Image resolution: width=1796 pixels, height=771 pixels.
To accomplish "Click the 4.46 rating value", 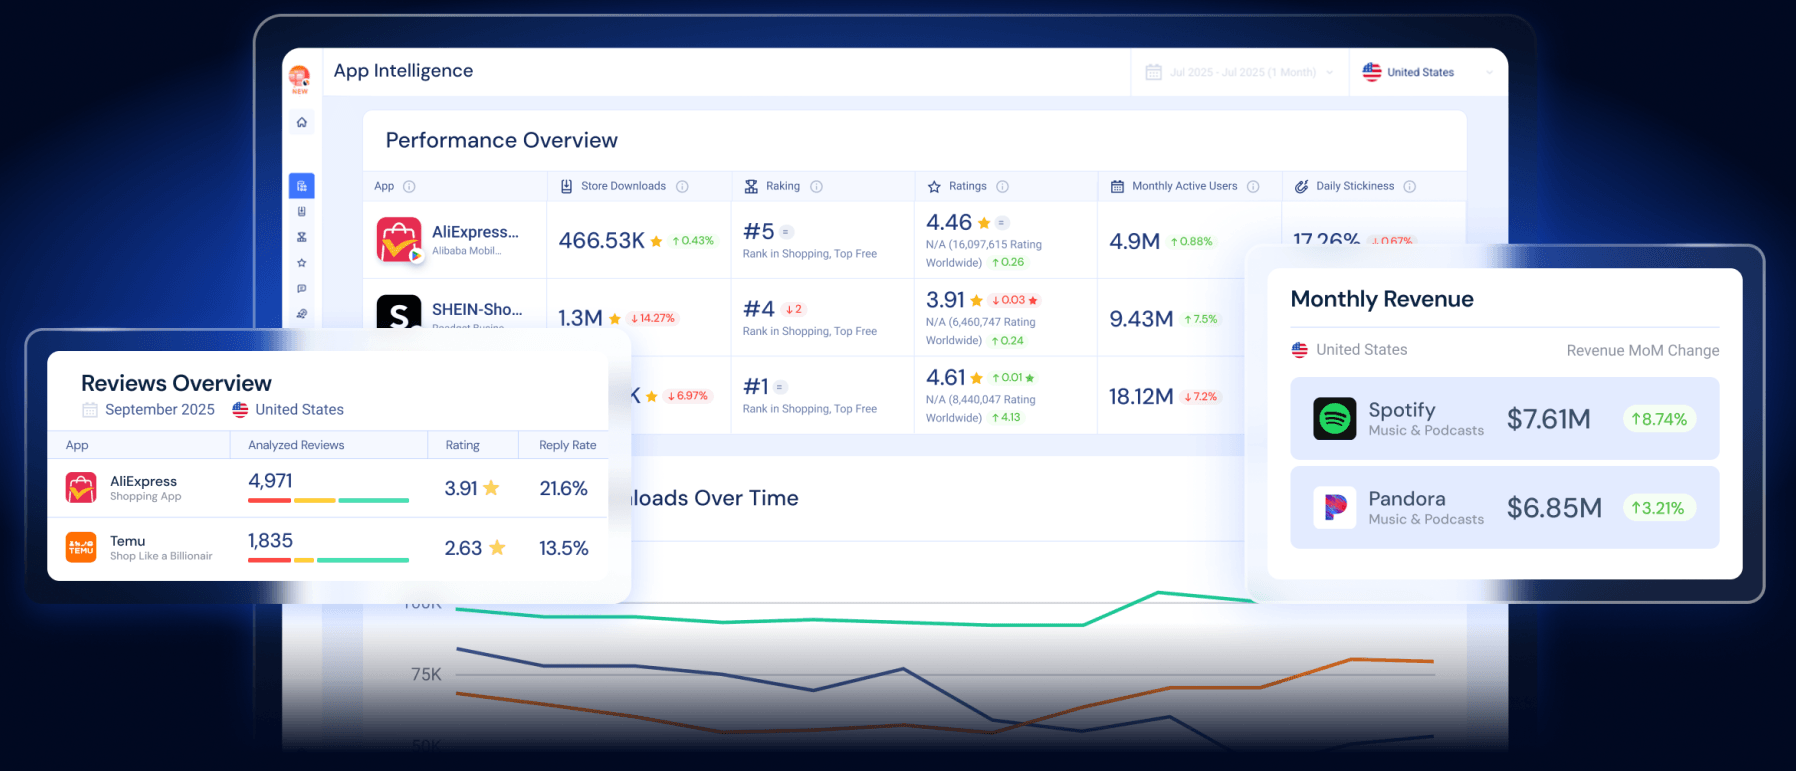I will [x=949, y=222].
